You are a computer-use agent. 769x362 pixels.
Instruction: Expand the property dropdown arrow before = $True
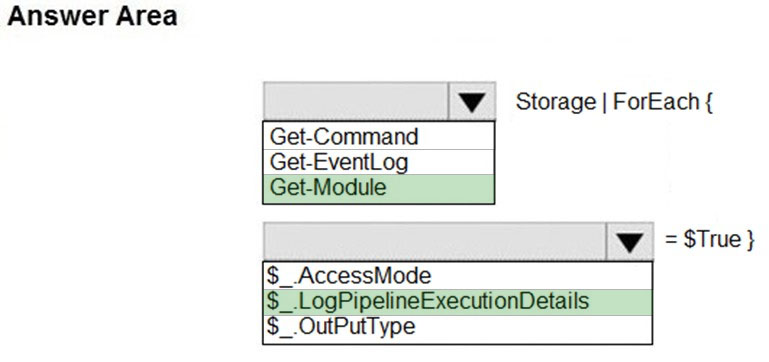pos(630,241)
